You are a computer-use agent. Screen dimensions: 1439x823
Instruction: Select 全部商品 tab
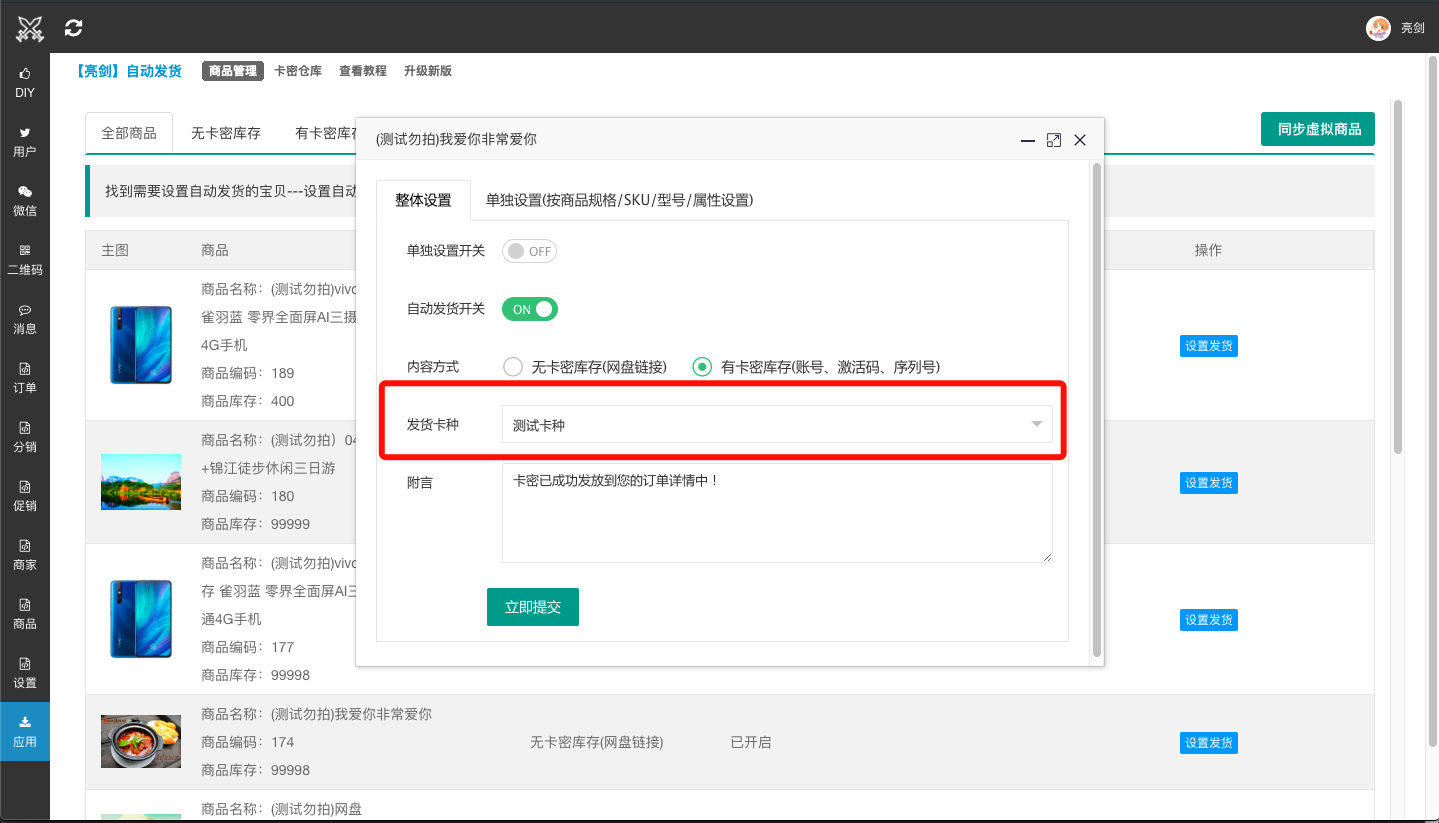tap(129, 133)
